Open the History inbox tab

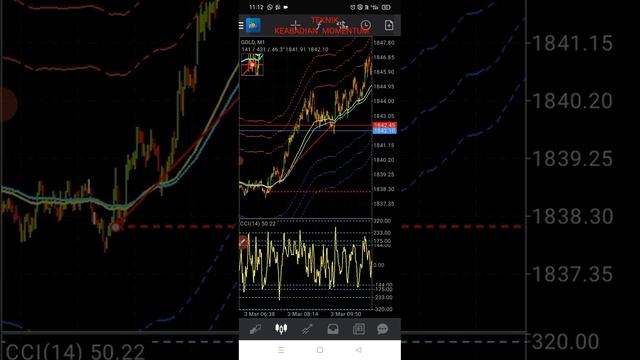pyautogui.click(x=333, y=329)
